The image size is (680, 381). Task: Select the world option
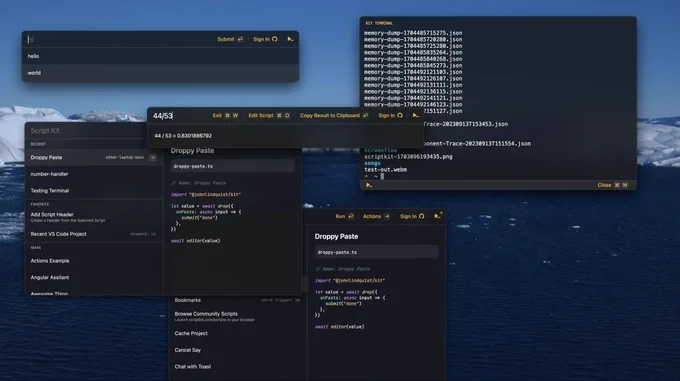(x=160, y=73)
